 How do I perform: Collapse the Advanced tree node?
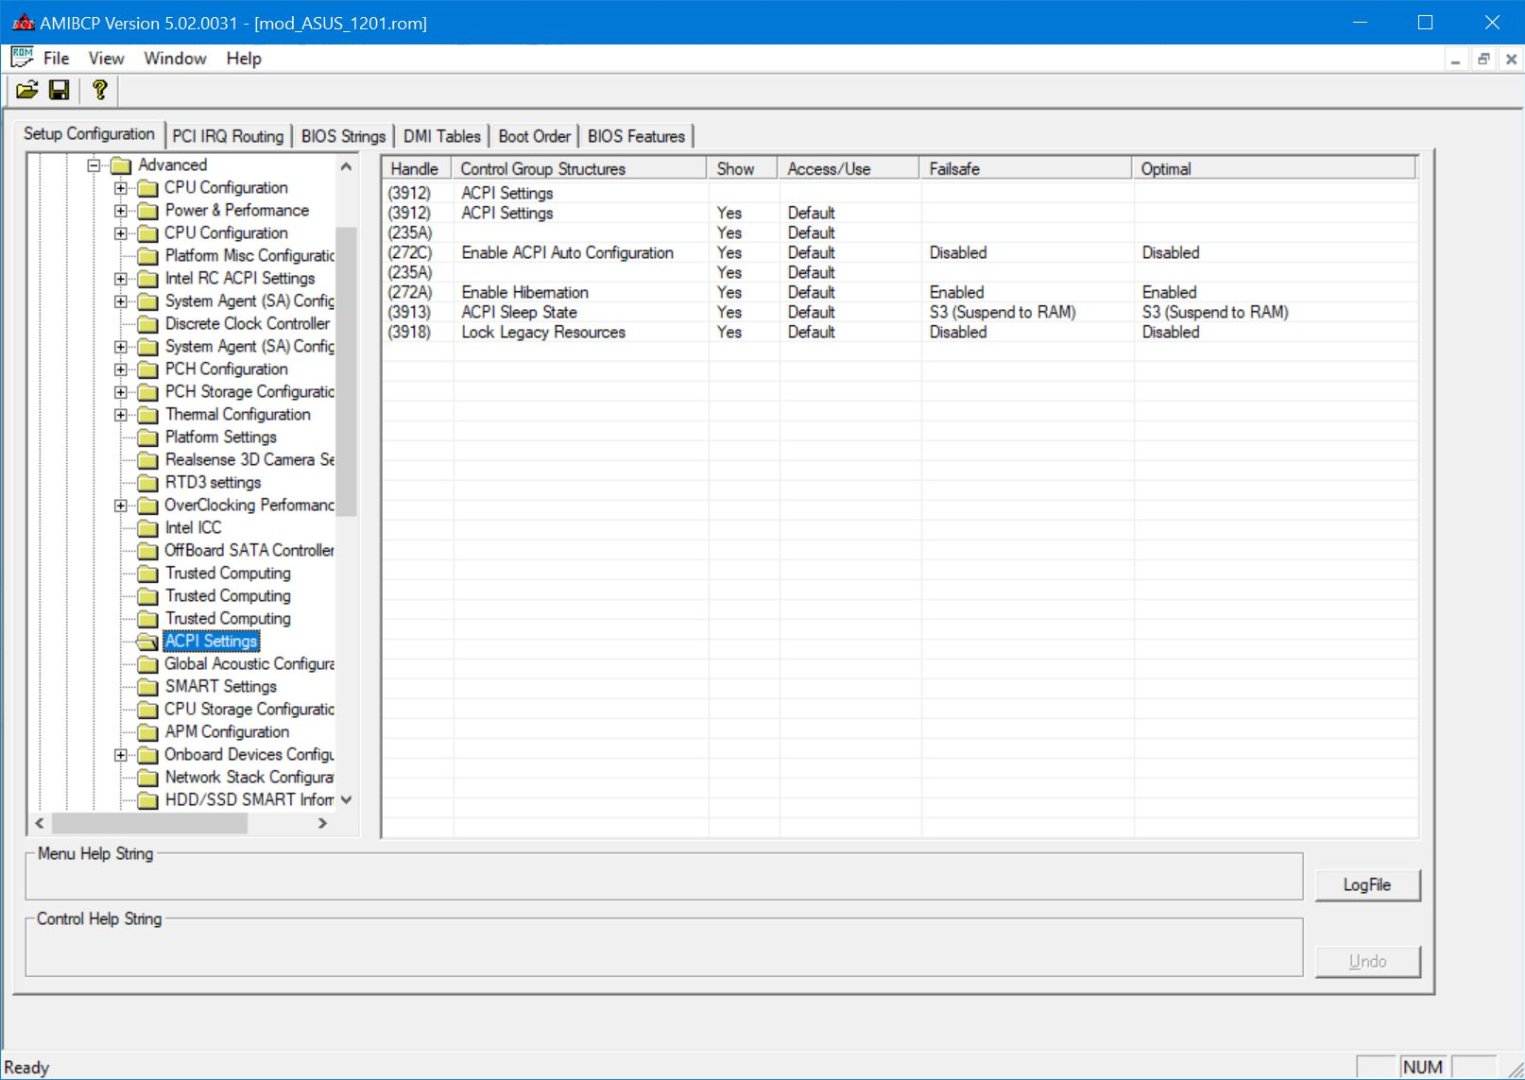(x=94, y=165)
